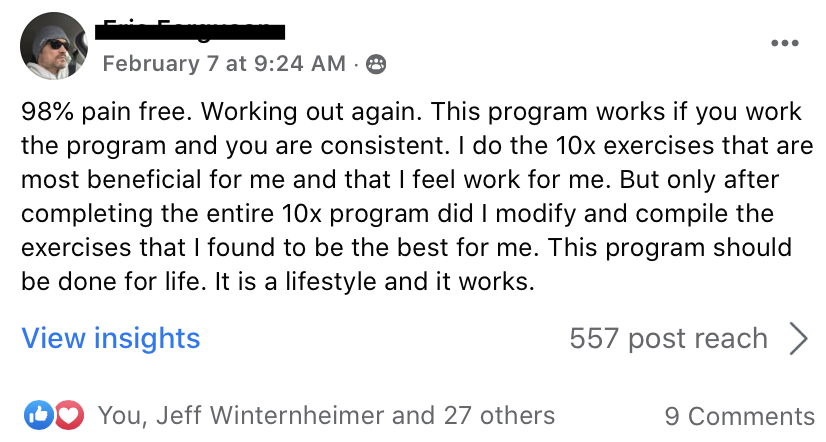Image resolution: width=826 pixels, height=442 pixels.
Task: Click the redacted author name
Action: pyautogui.click(x=190, y=32)
